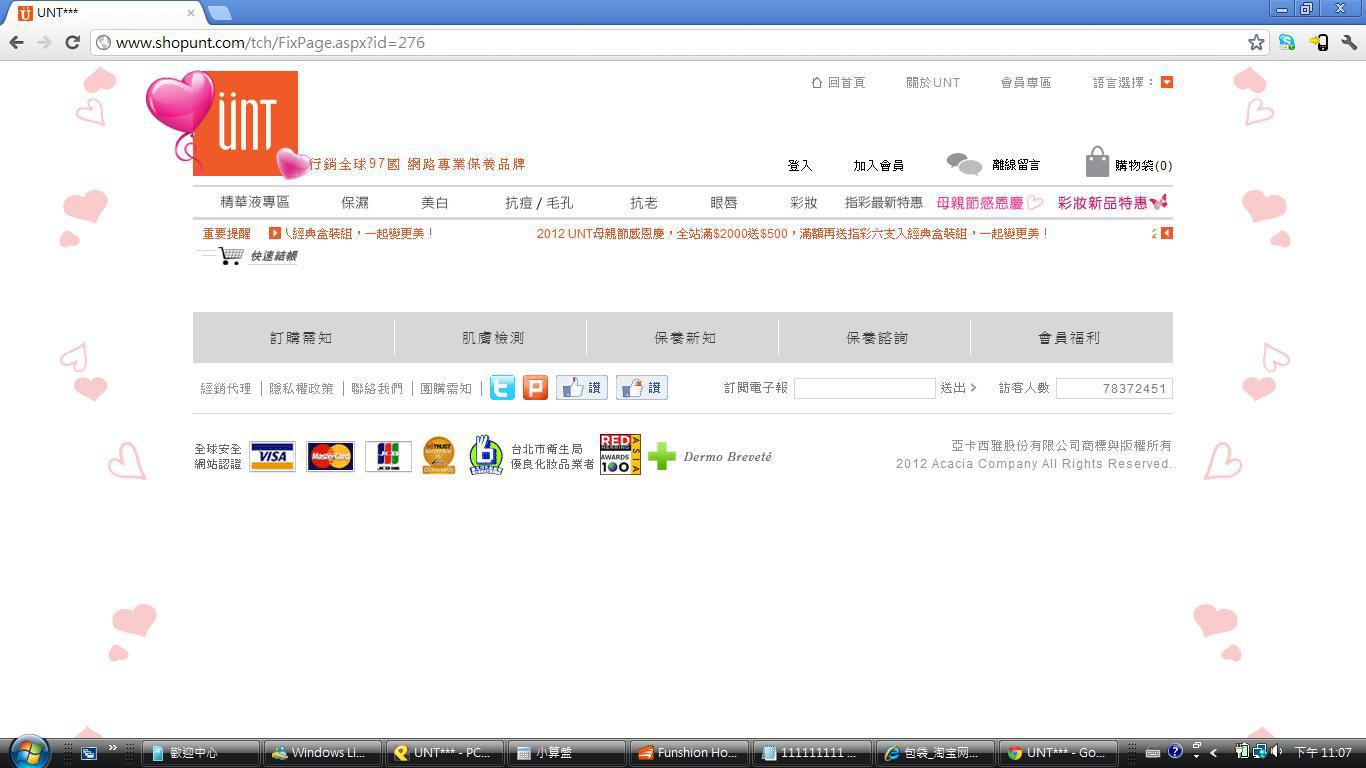Screen dimensions: 1366x768
Task: Click the orange trust seal badge
Action: (x=438, y=455)
